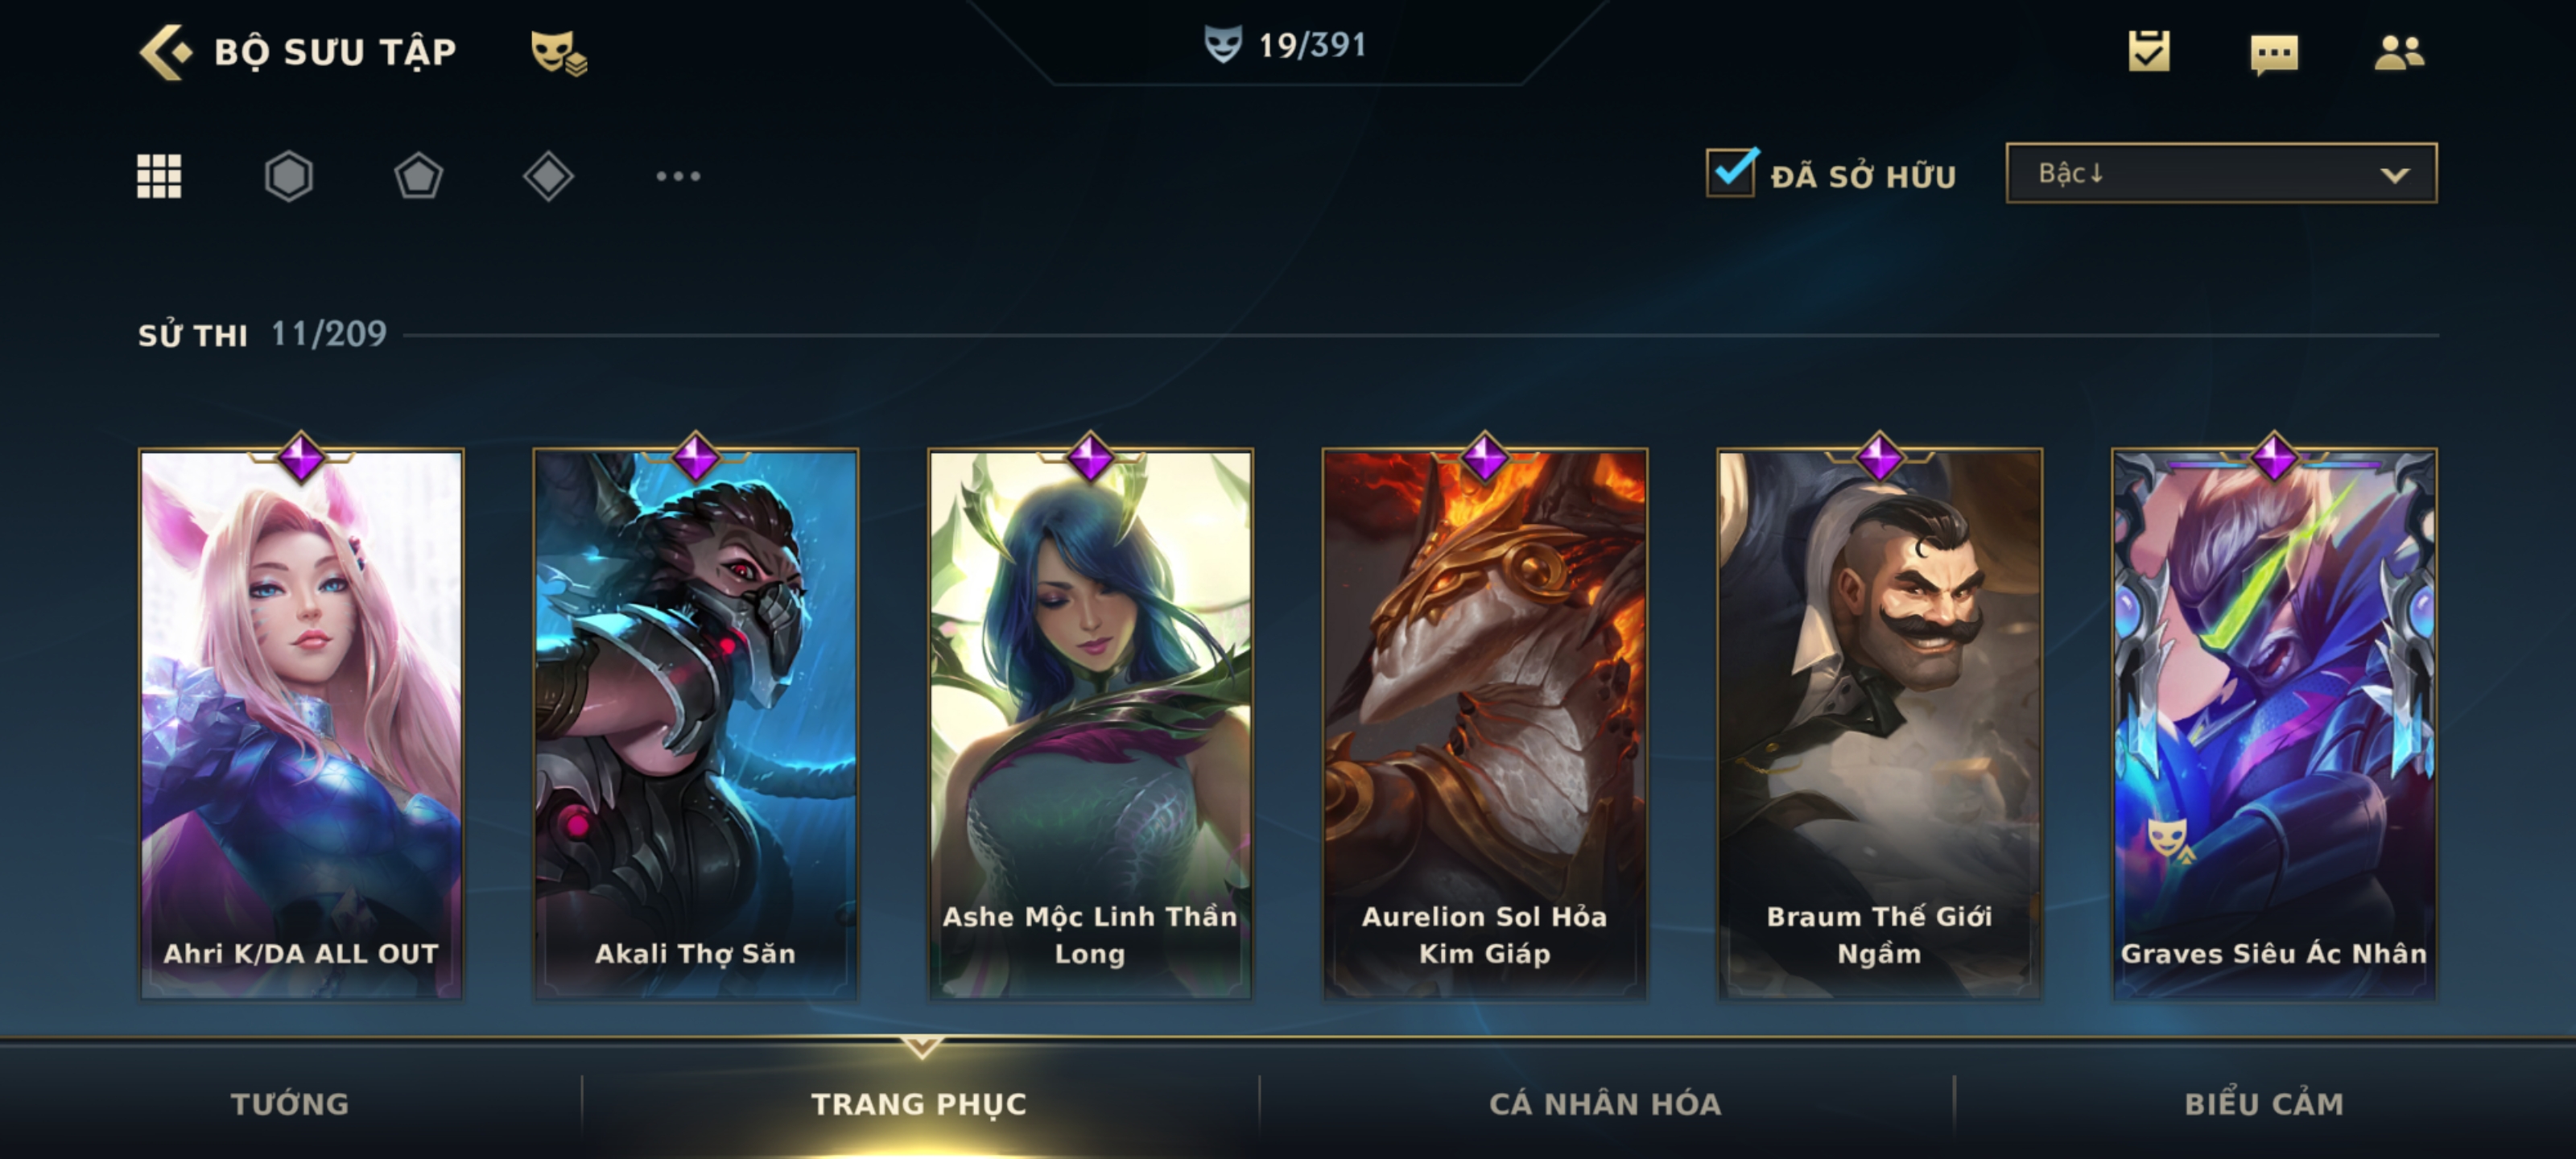Open the missions checklist icon
The width and height of the screenshot is (2576, 1159).
[x=2149, y=51]
